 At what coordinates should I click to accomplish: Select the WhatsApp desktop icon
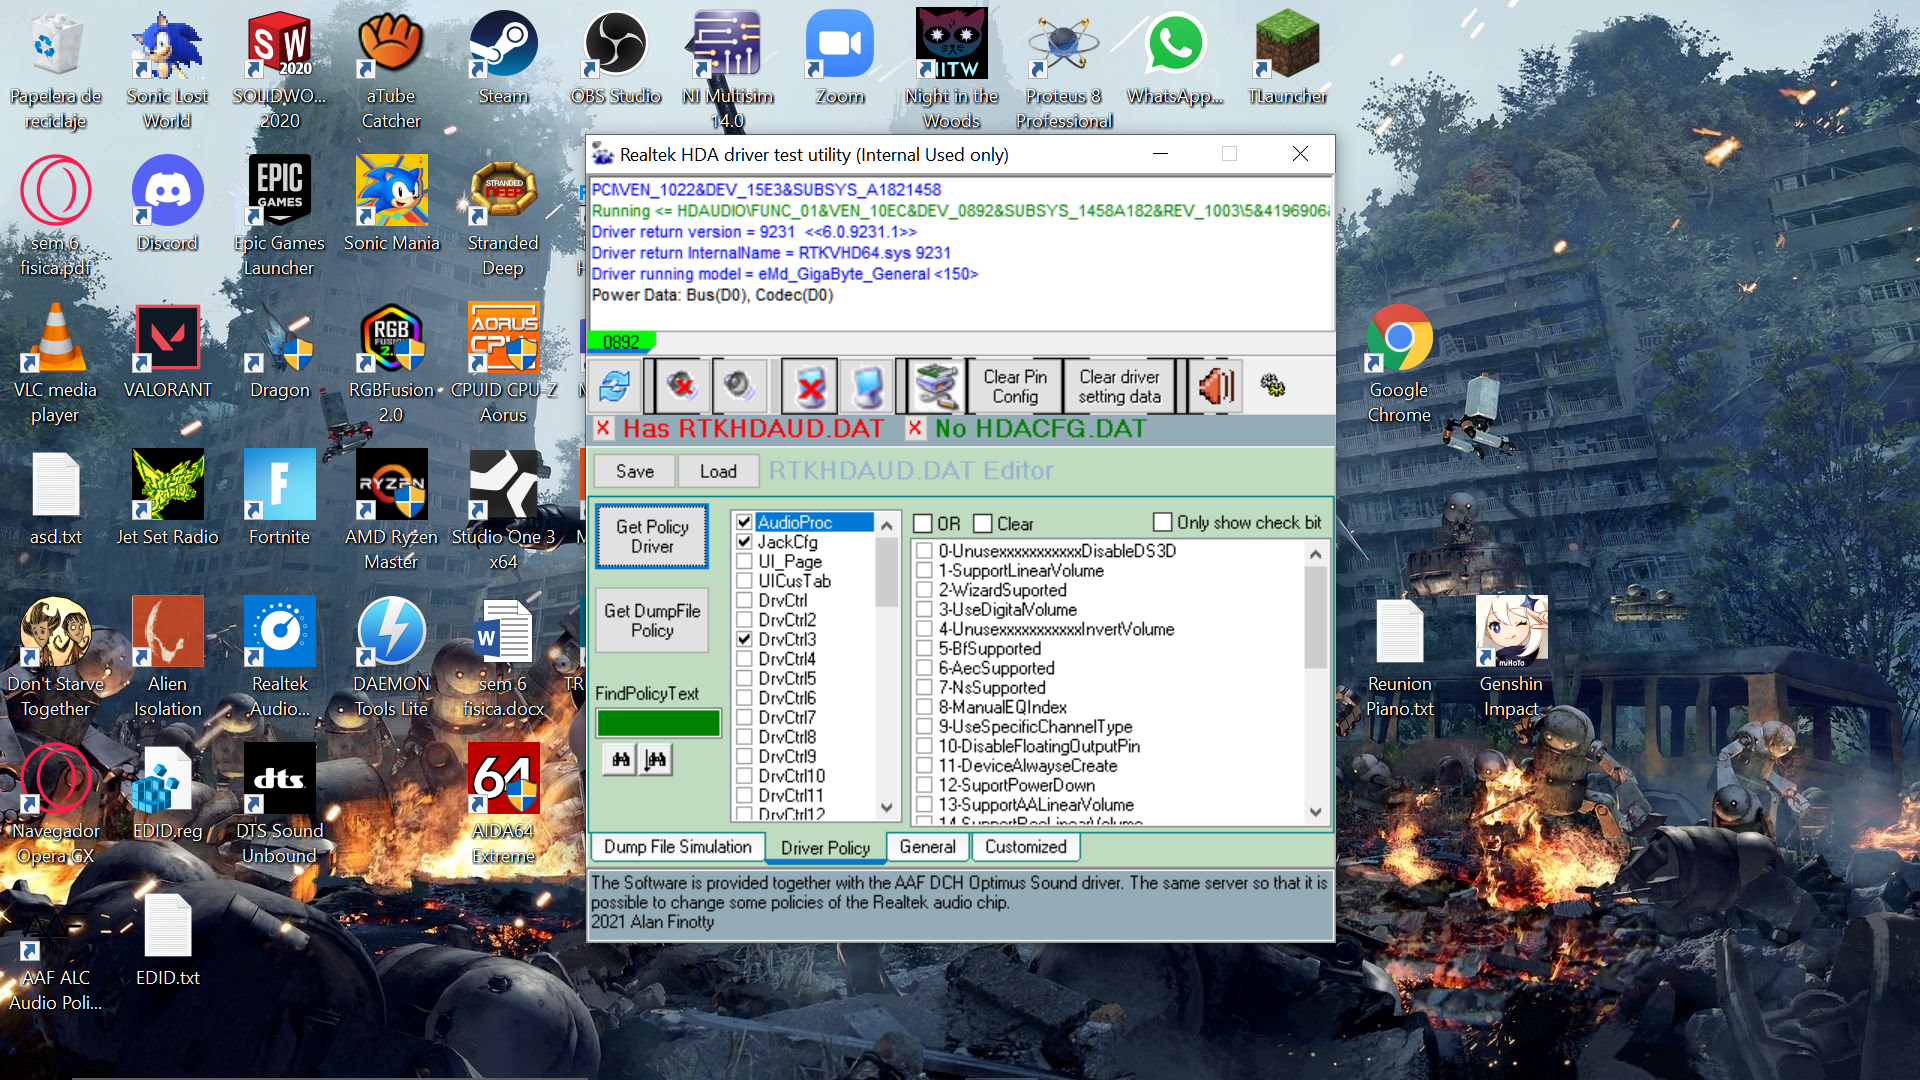pyautogui.click(x=1175, y=58)
